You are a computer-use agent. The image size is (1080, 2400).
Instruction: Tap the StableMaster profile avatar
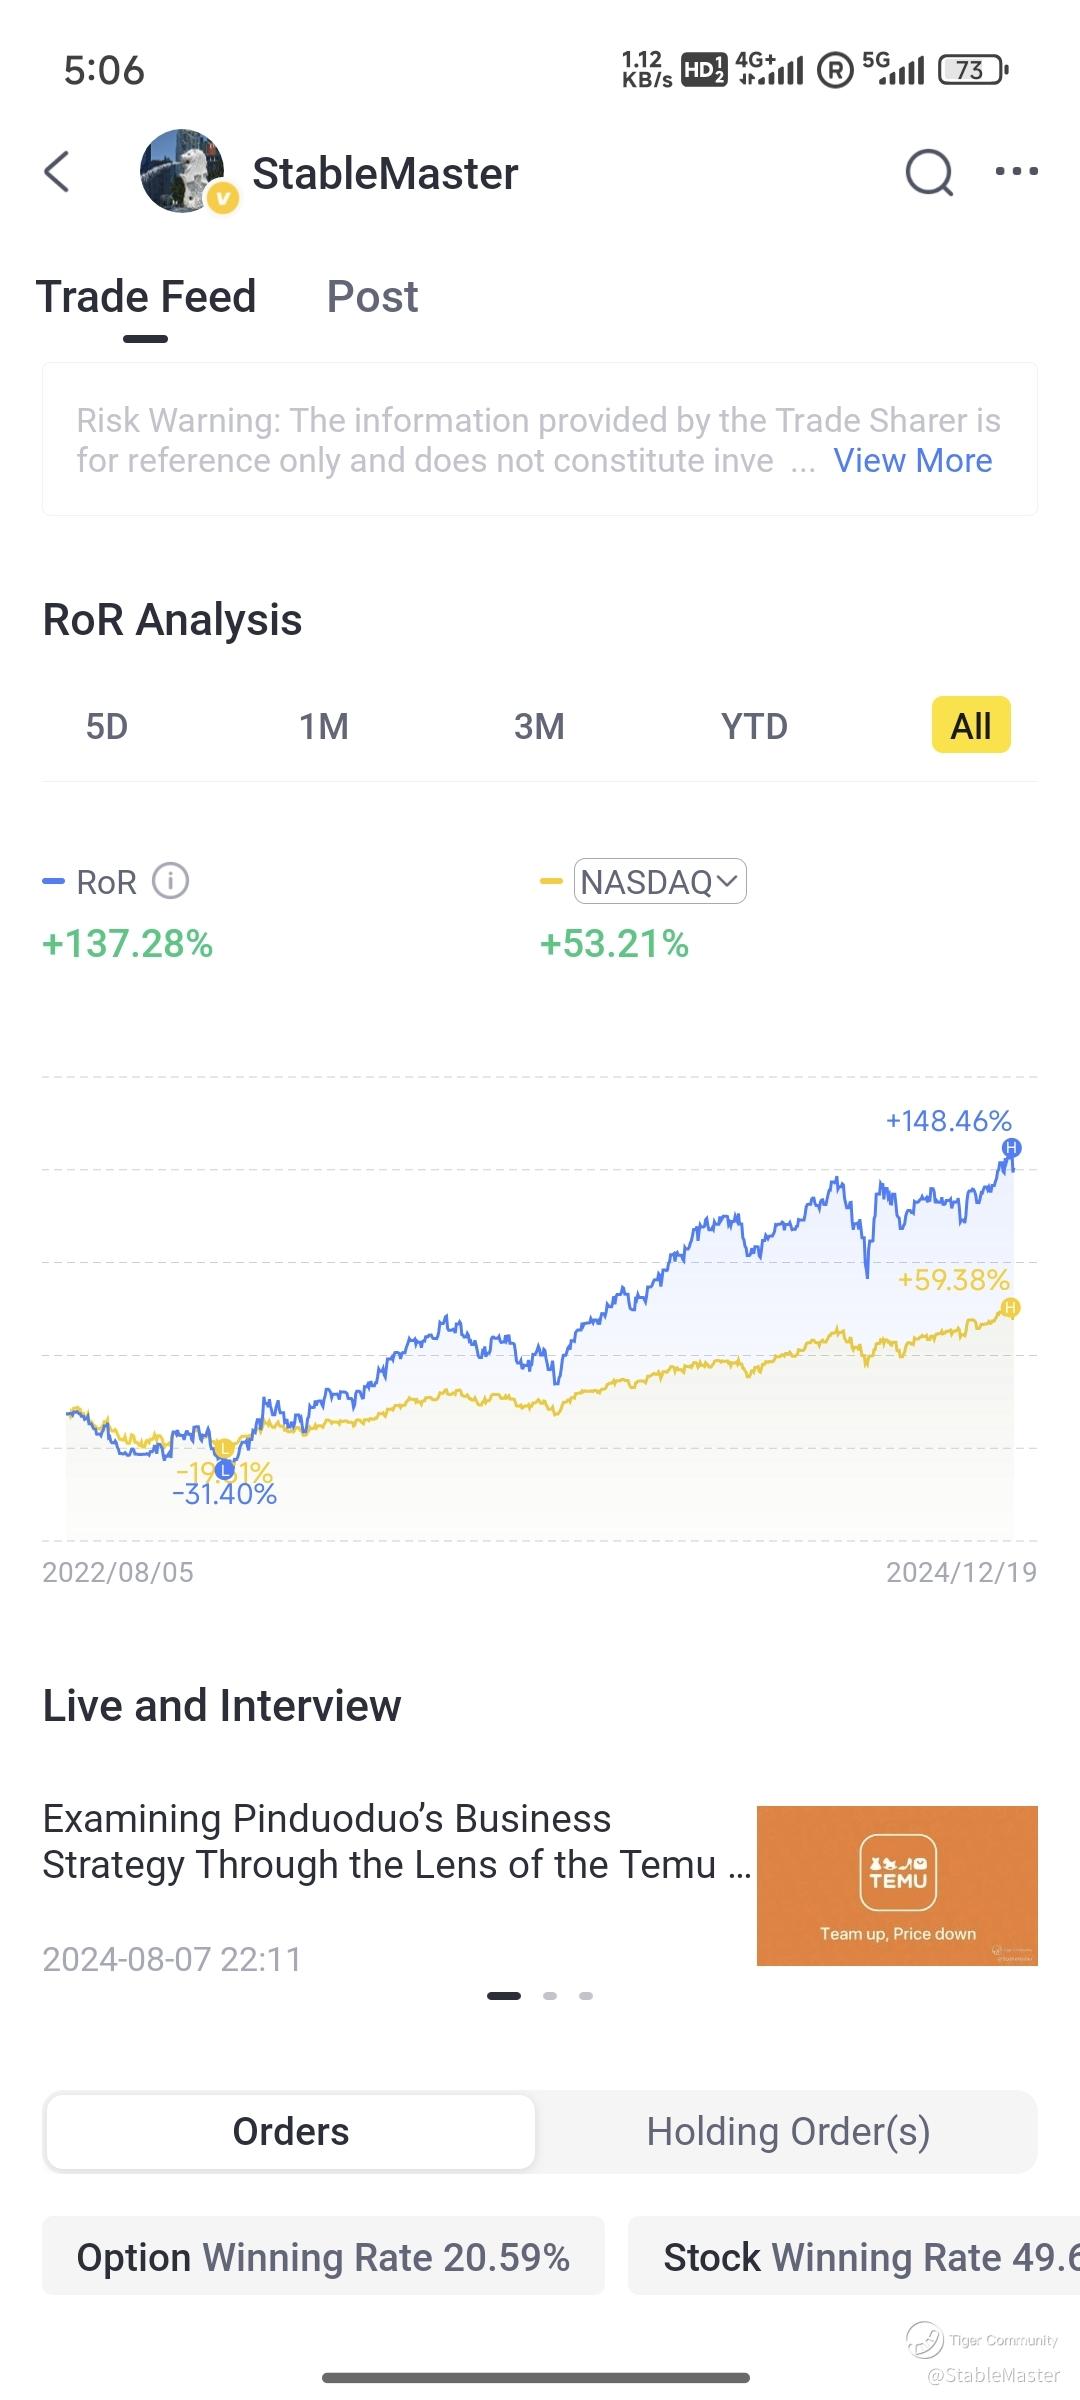183,171
